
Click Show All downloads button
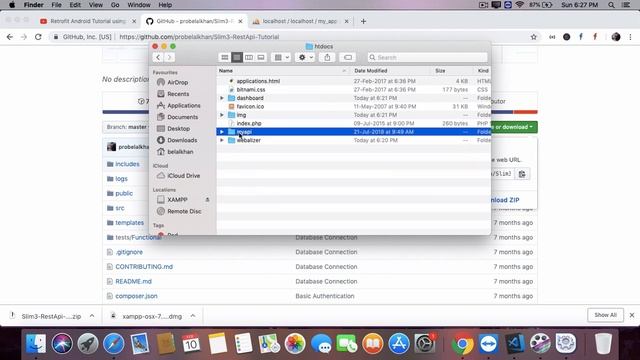click(x=605, y=315)
